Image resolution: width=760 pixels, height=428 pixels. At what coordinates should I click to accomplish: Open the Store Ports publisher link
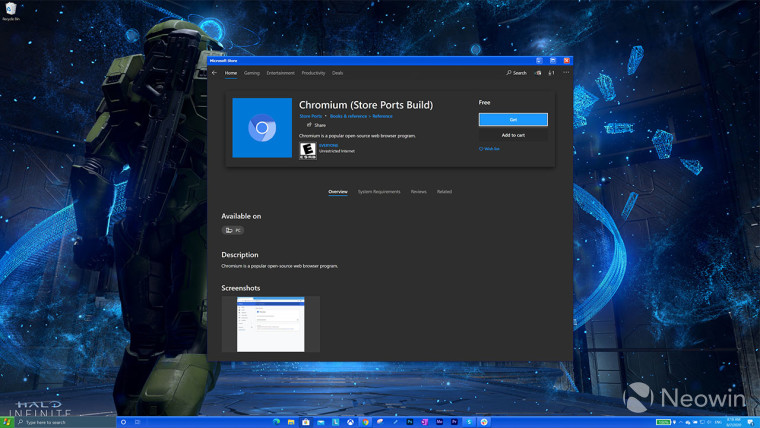point(311,116)
